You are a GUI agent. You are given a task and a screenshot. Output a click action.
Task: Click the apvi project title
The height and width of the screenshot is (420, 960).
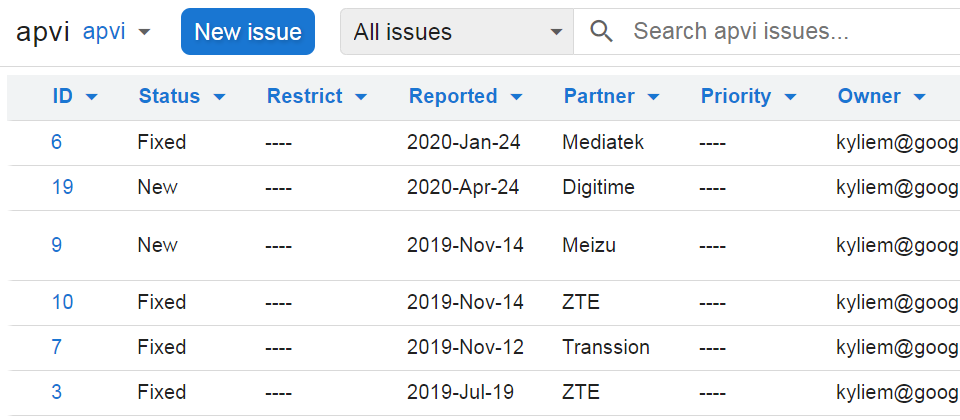43,31
